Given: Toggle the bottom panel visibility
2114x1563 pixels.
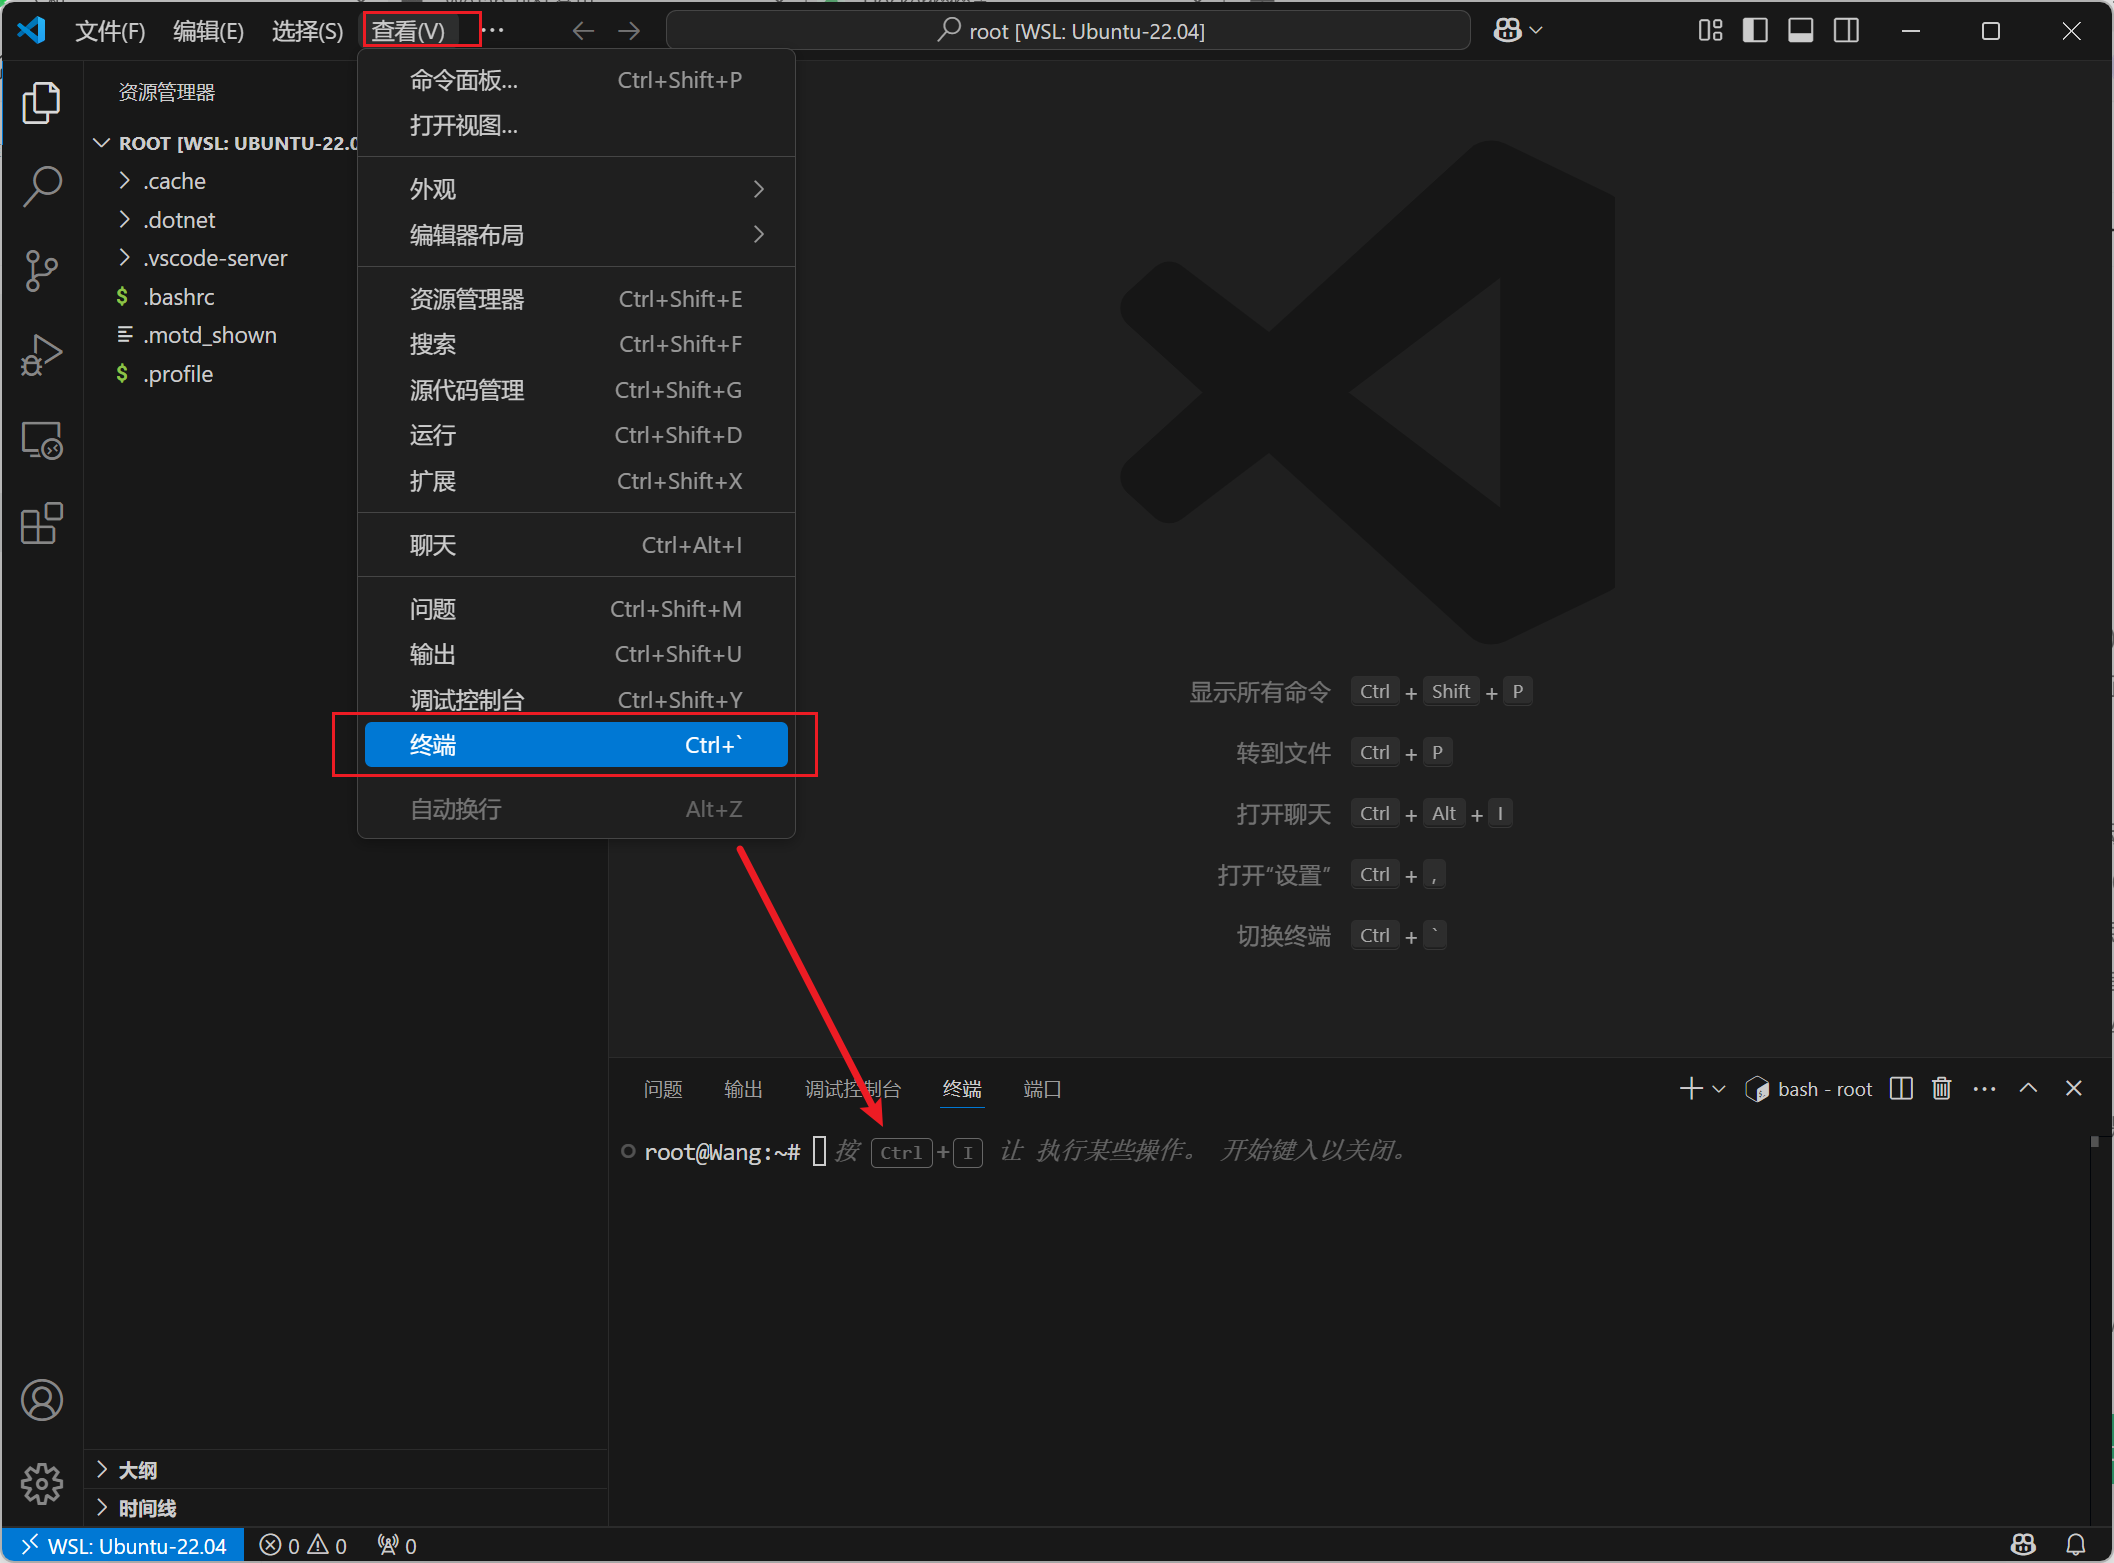Looking at the screenshot, I should point(1800,30).
